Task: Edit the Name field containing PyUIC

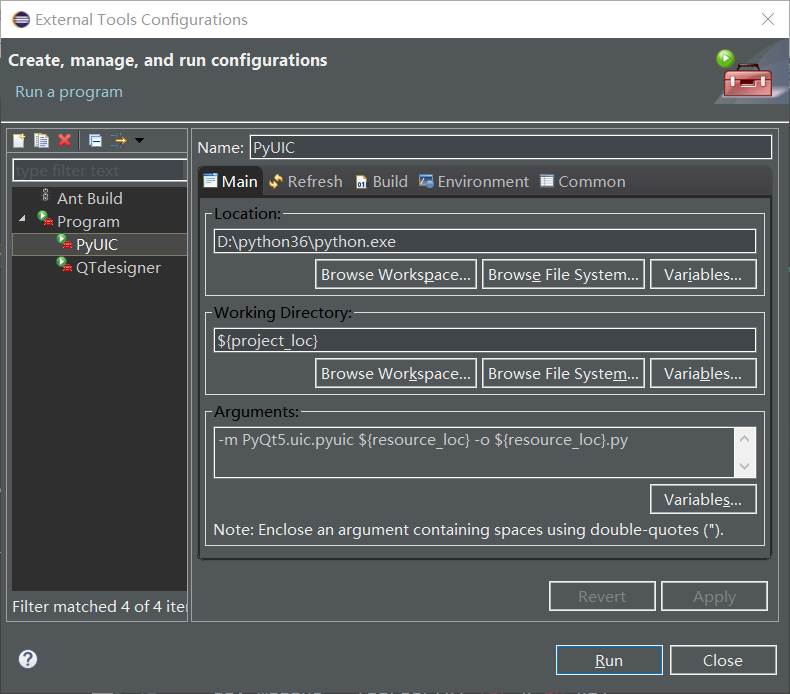Action: click(x=510, y=147)
